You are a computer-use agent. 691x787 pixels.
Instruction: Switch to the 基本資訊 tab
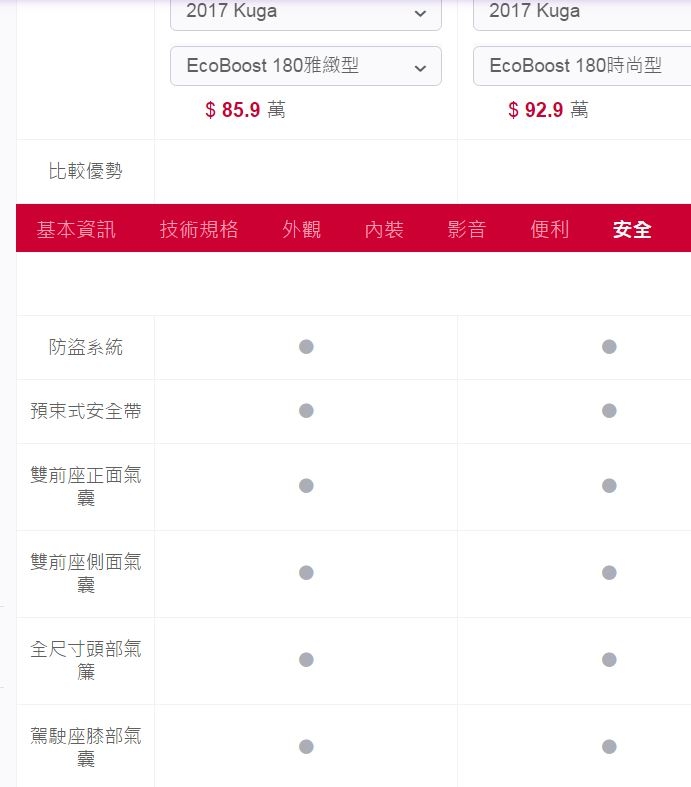(x=76, y=229)
